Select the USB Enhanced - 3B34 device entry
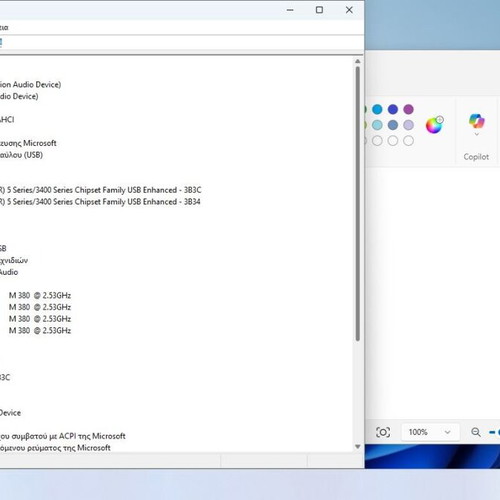This screenshot has height=500, width=500. click(x=100, y=202)
